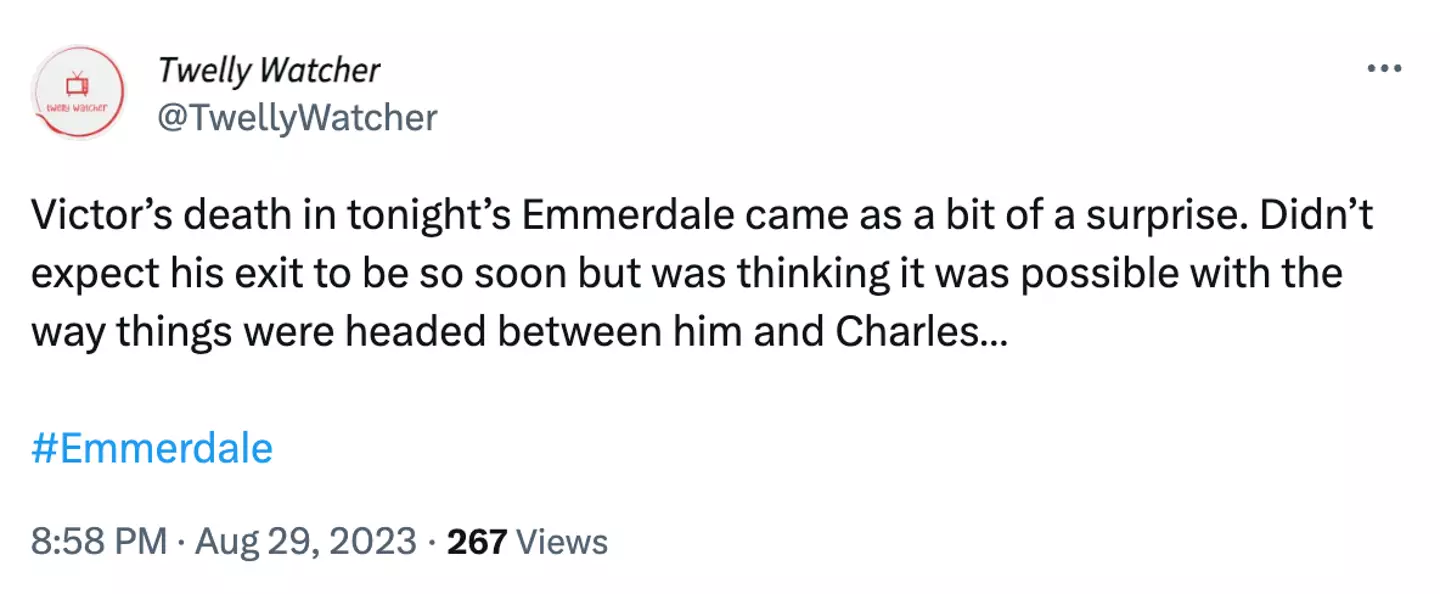Click the Aug 29, 2023 date
1440x594 pixels.
(x=305, y=542)
